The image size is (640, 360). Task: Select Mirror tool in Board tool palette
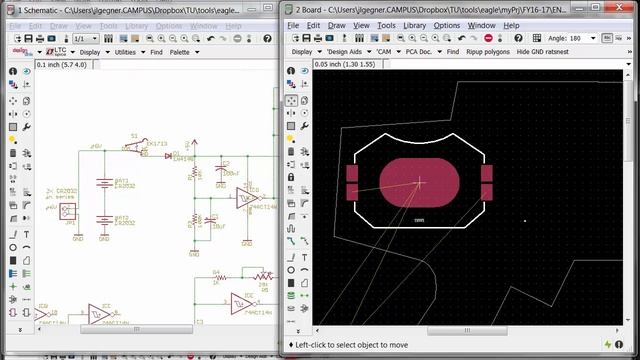291,113
